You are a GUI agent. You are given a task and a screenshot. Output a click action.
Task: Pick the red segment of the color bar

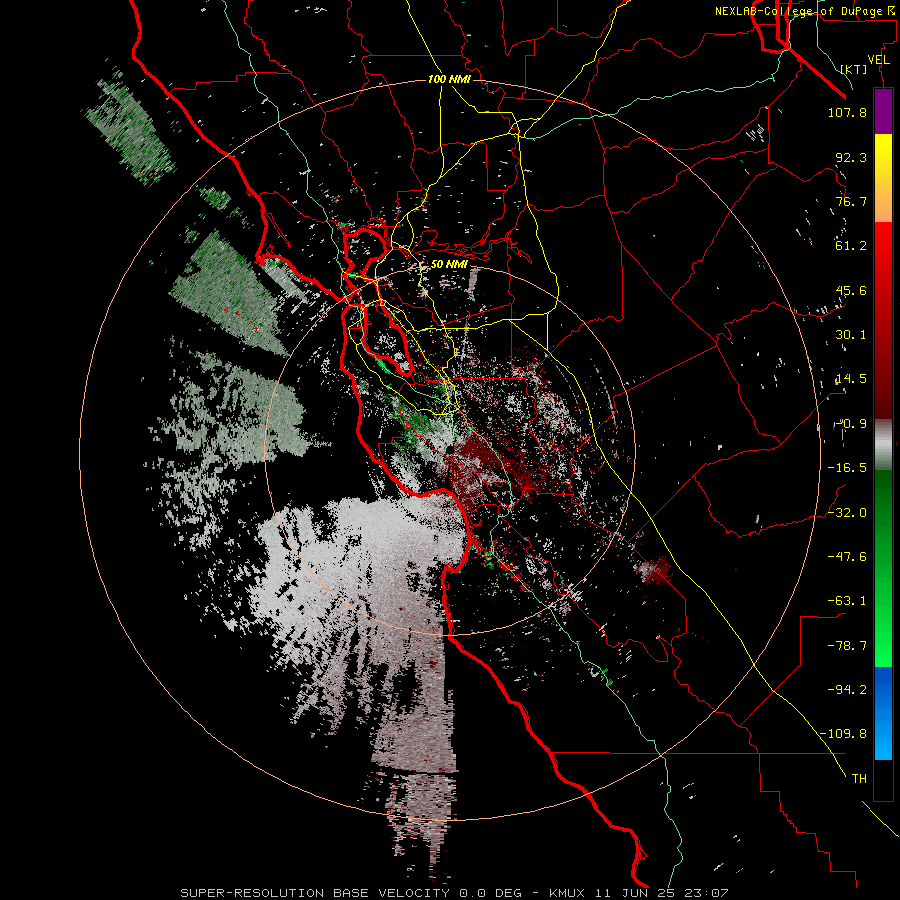point(883,320)
